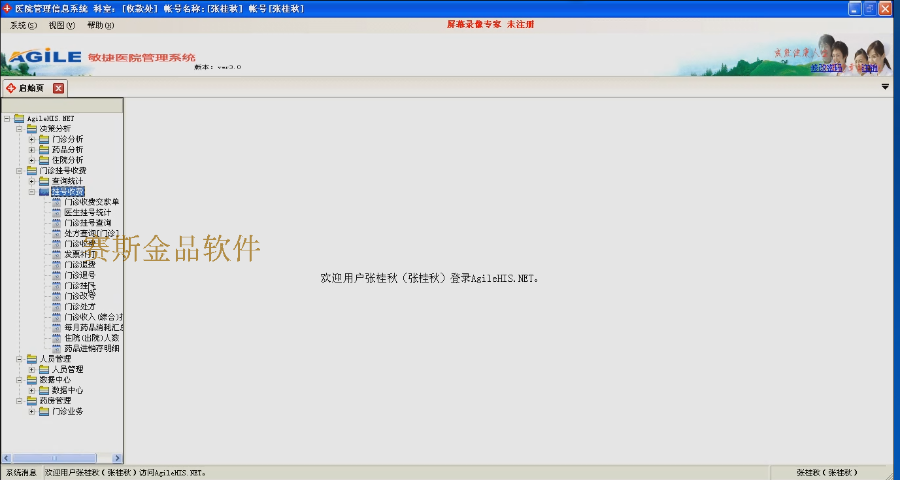Collapse the AgileHIS.NET root node

[x=7, y=119]
